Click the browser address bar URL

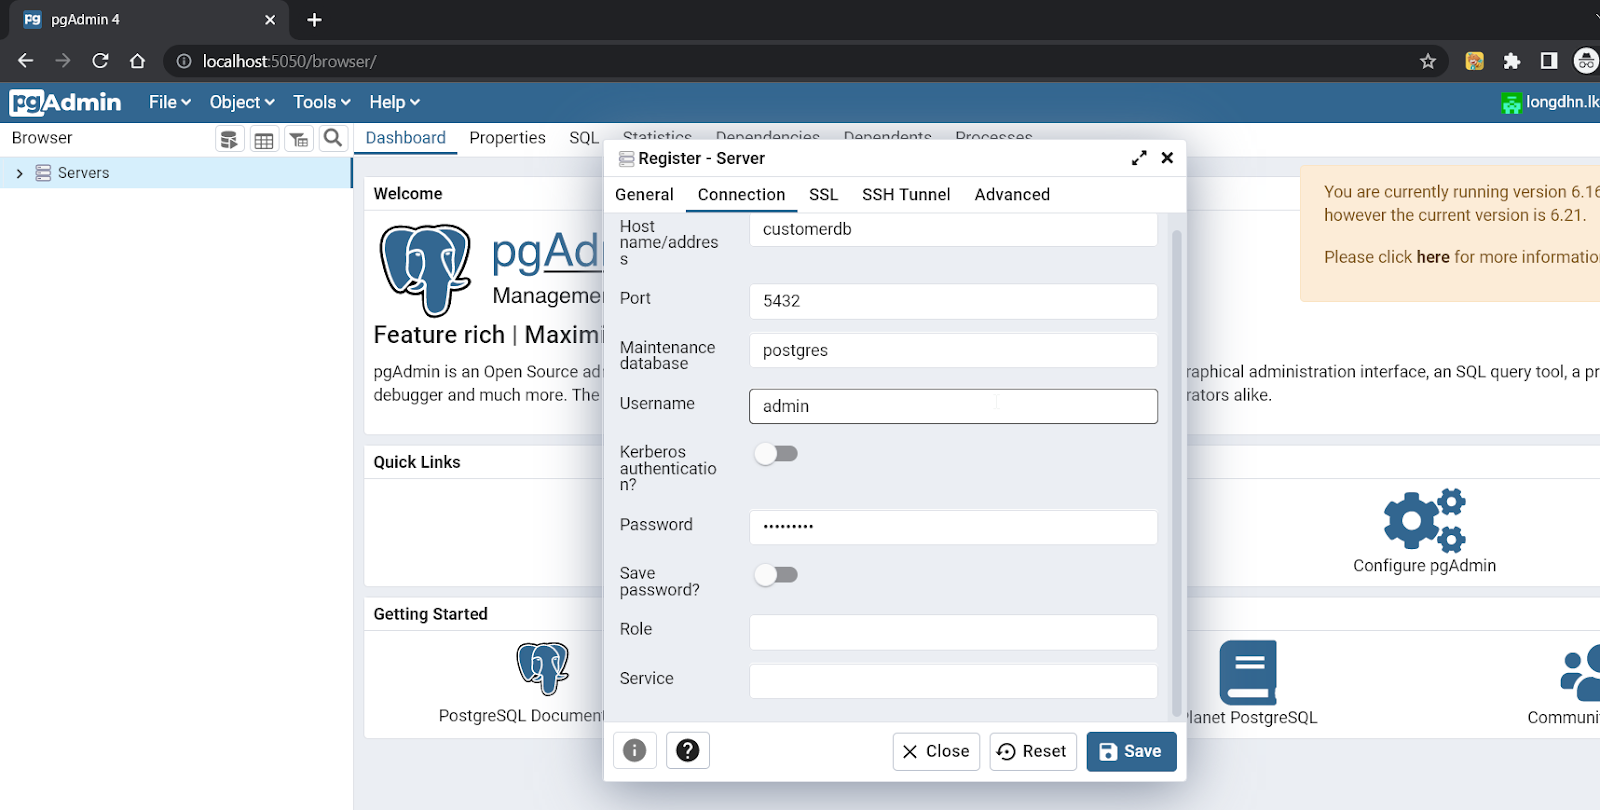(289, 61)
